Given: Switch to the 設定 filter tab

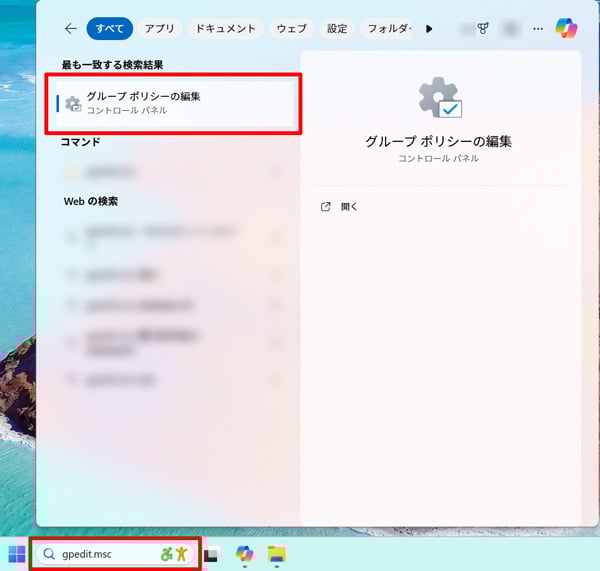Looking at the screenshot, I should point(337,29).
